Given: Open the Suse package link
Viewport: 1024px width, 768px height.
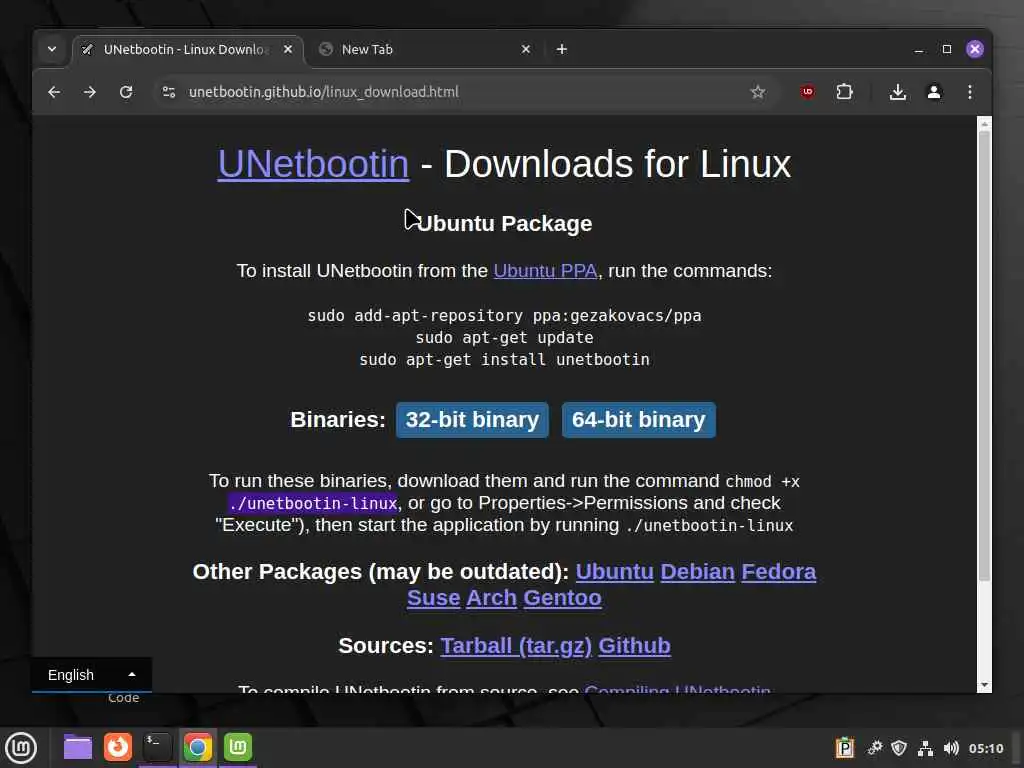Looking at the screenshot, I should (434, 598).
